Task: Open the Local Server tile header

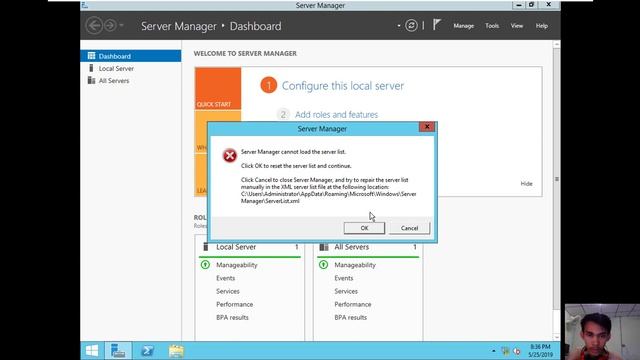Action: (x=236, y=247)
